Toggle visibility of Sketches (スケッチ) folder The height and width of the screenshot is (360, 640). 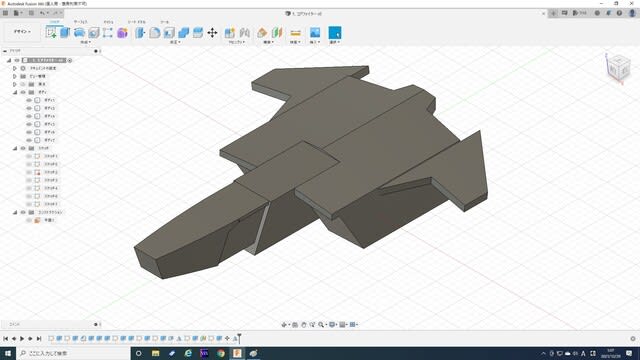(x=23, y=148)
